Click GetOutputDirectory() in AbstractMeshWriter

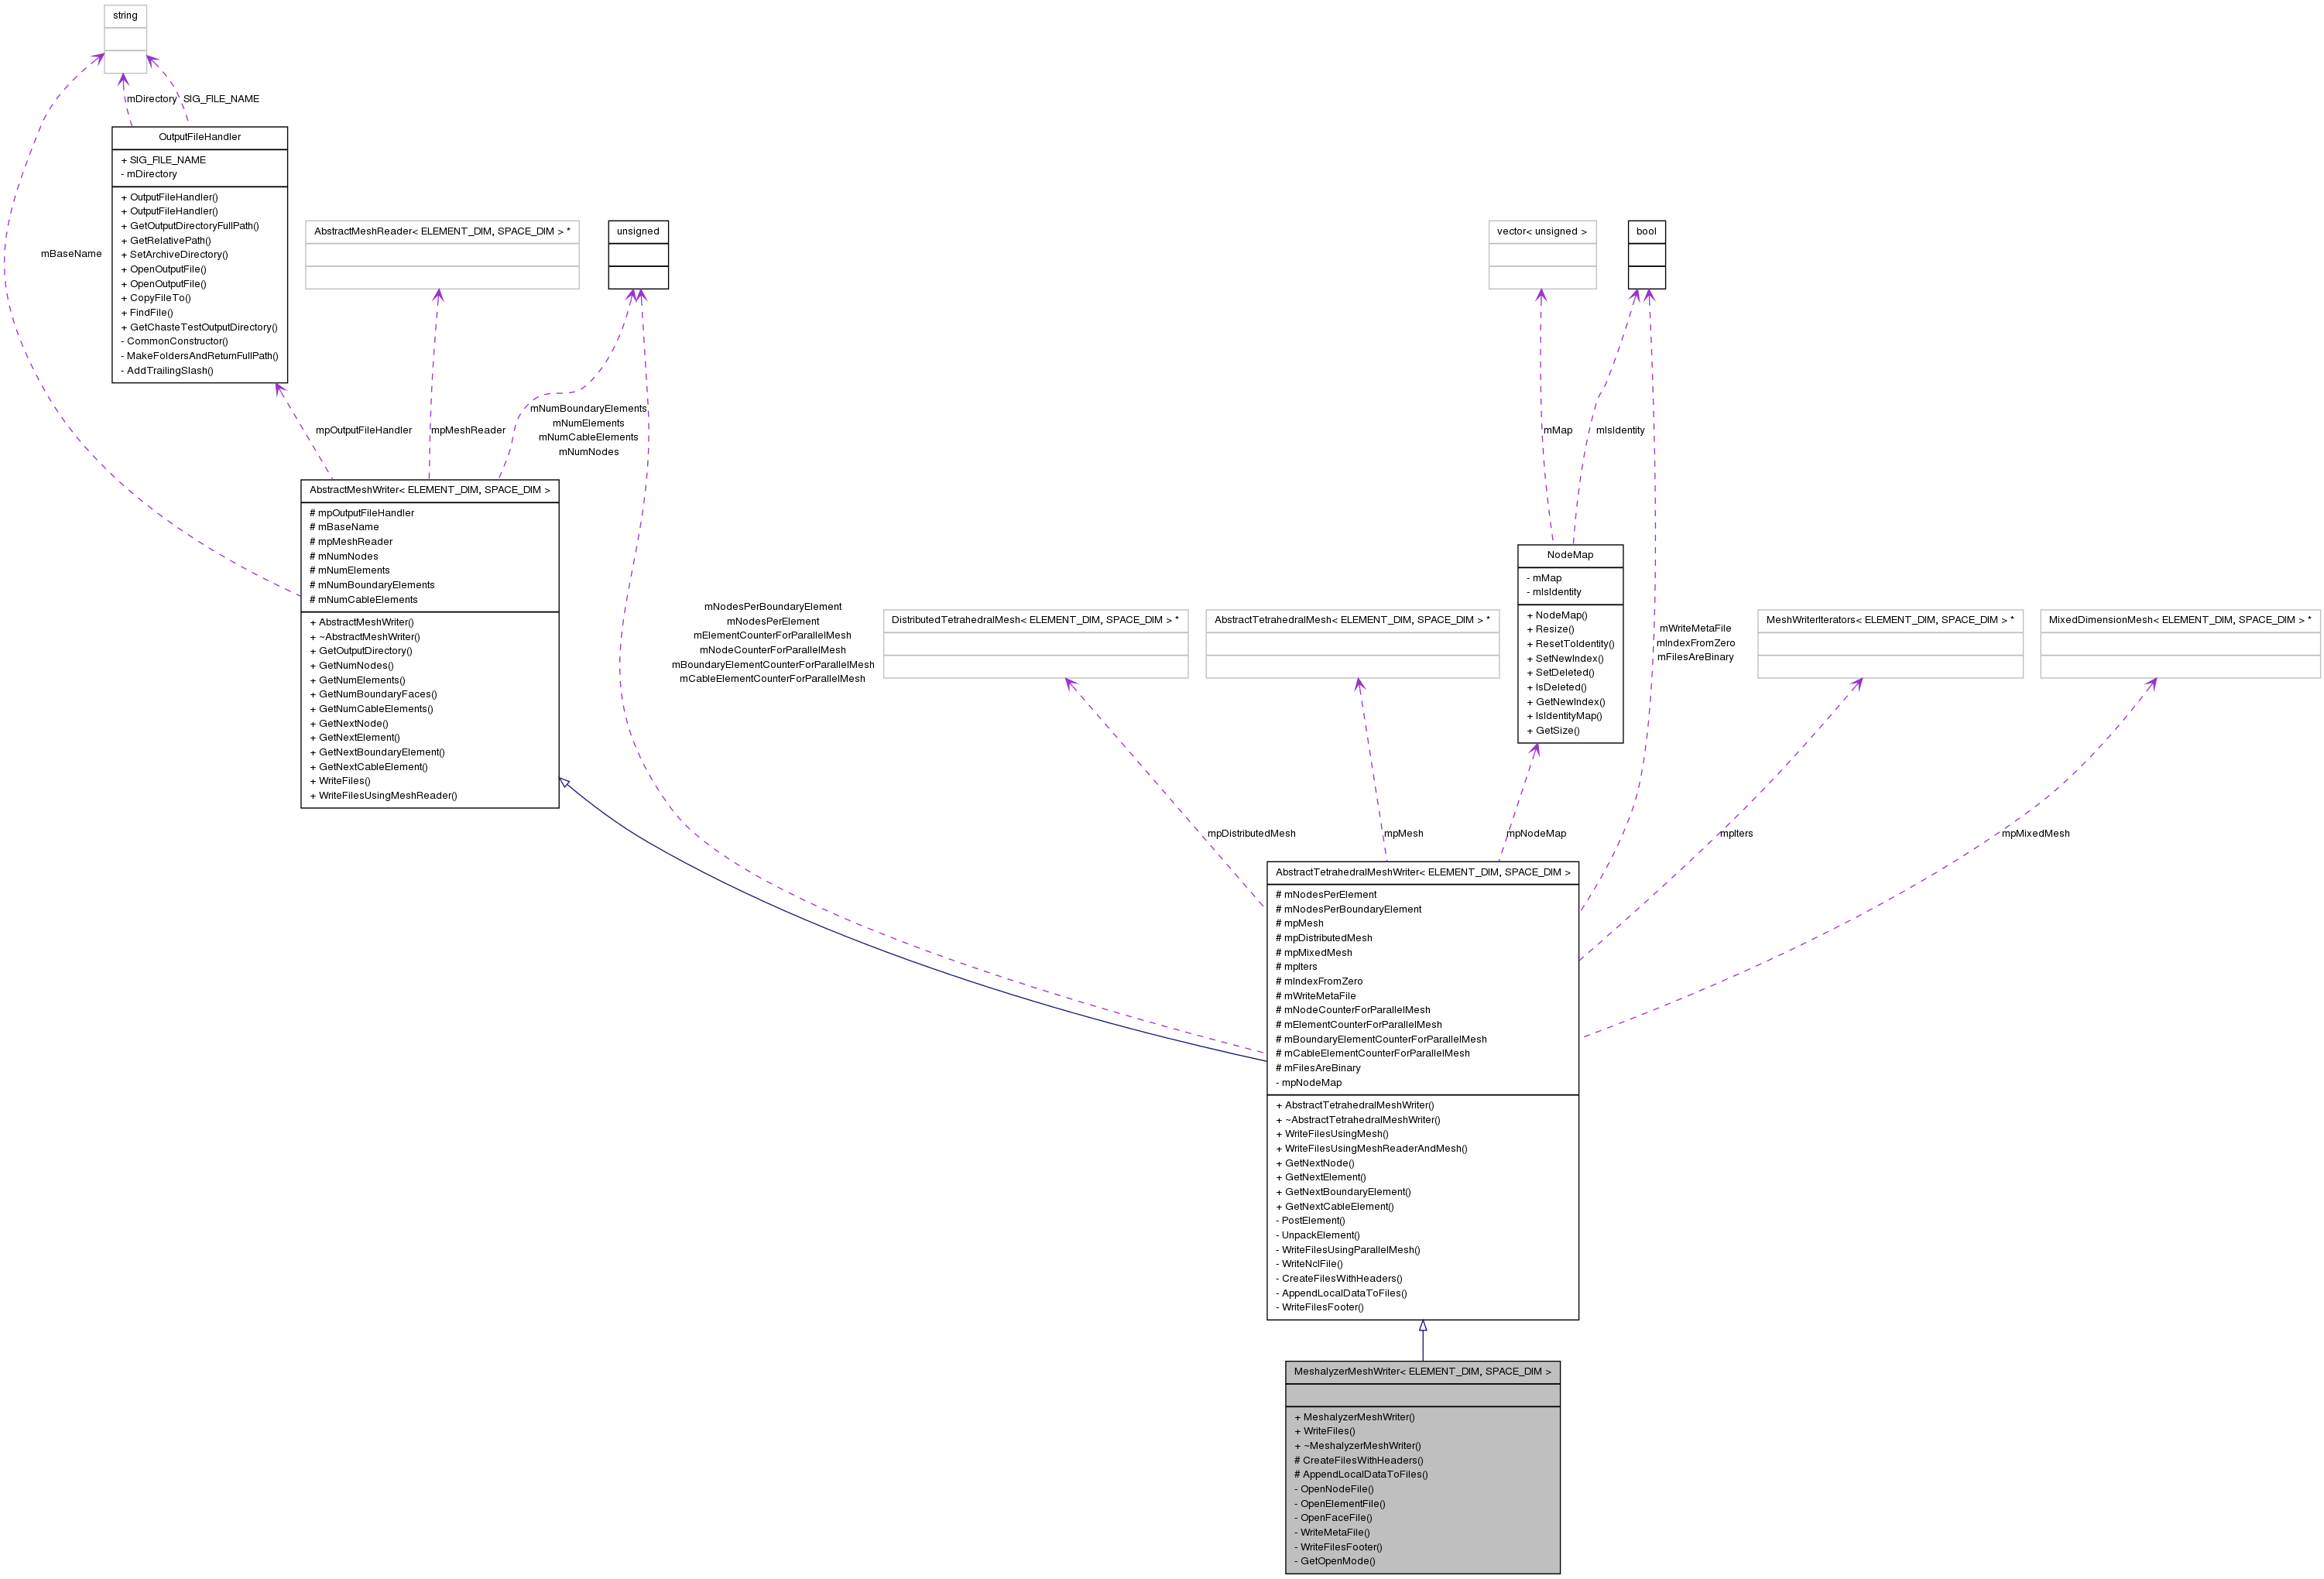point(361,651)
